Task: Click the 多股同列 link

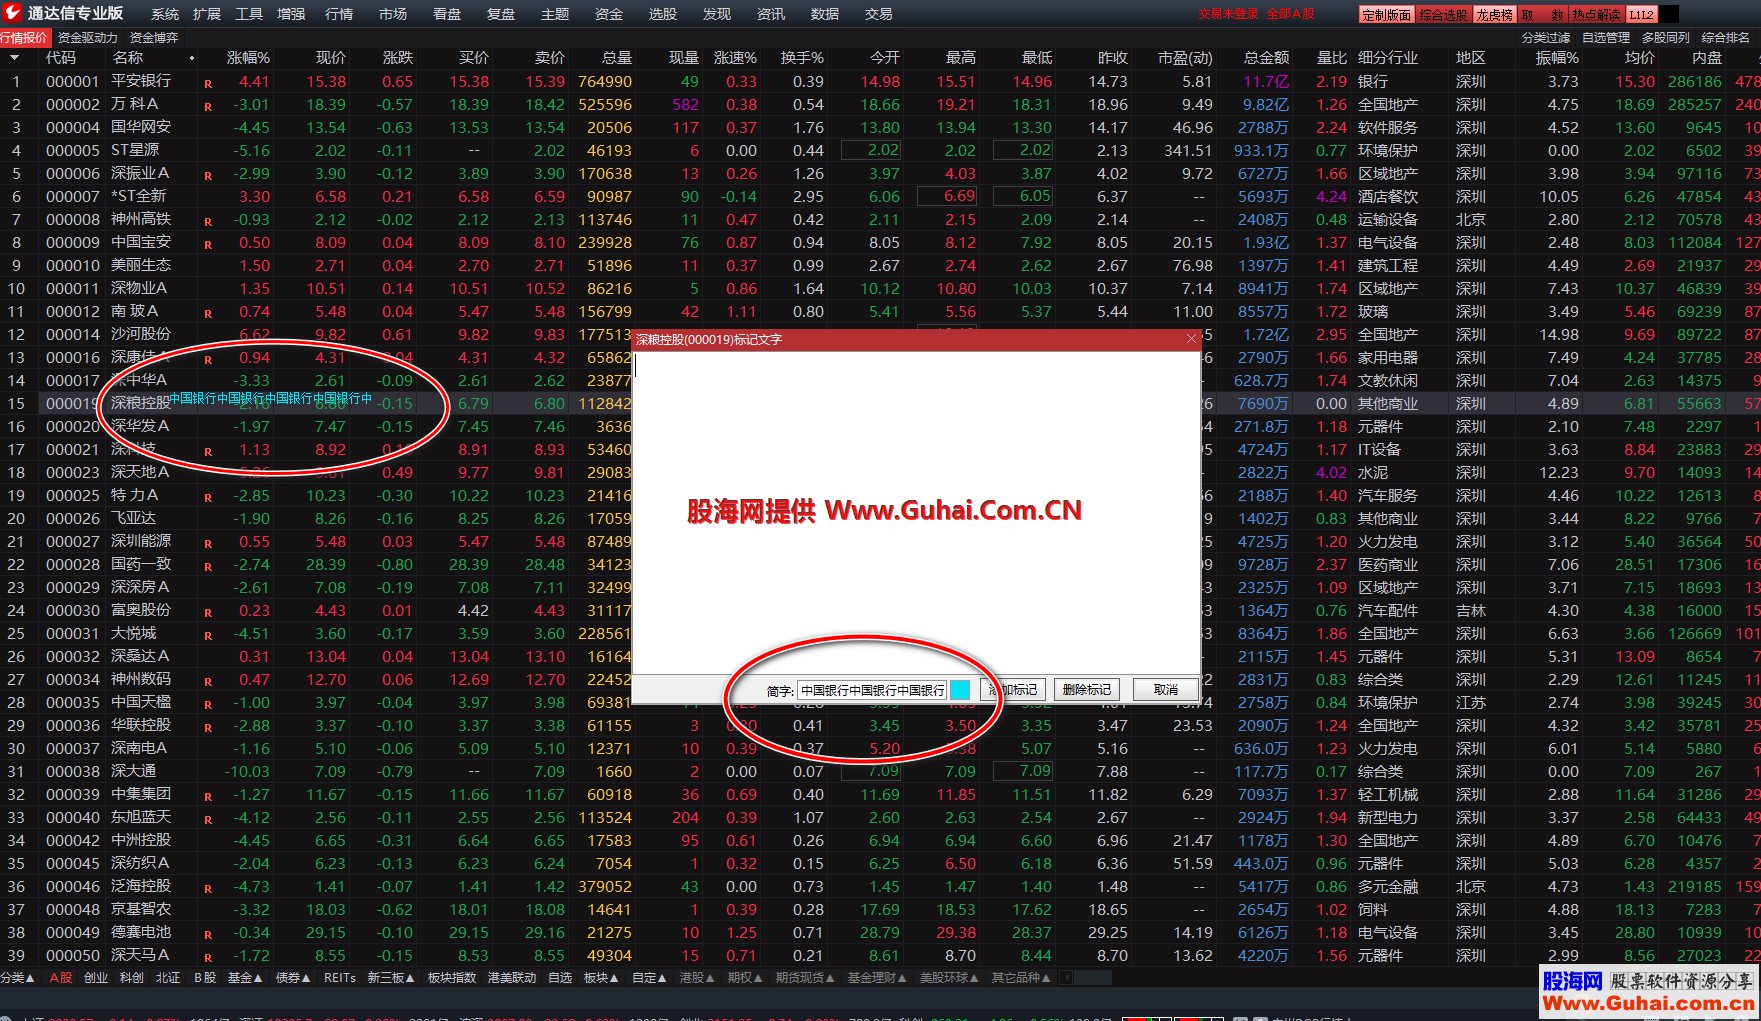Action: (x=1666, y=37)
